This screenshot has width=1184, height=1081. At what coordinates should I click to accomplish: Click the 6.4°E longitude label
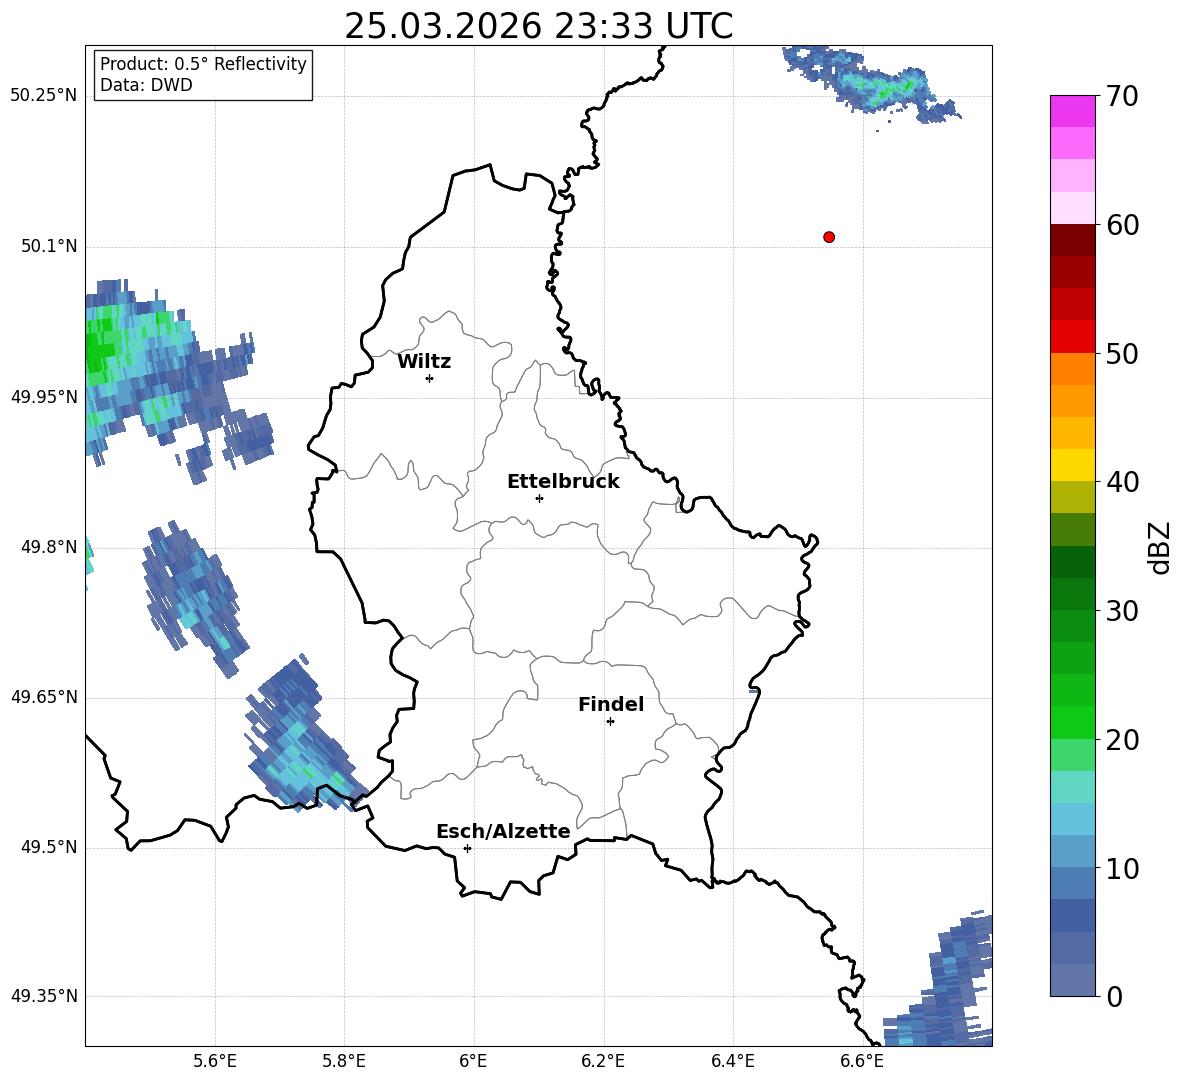[732, 1061]
